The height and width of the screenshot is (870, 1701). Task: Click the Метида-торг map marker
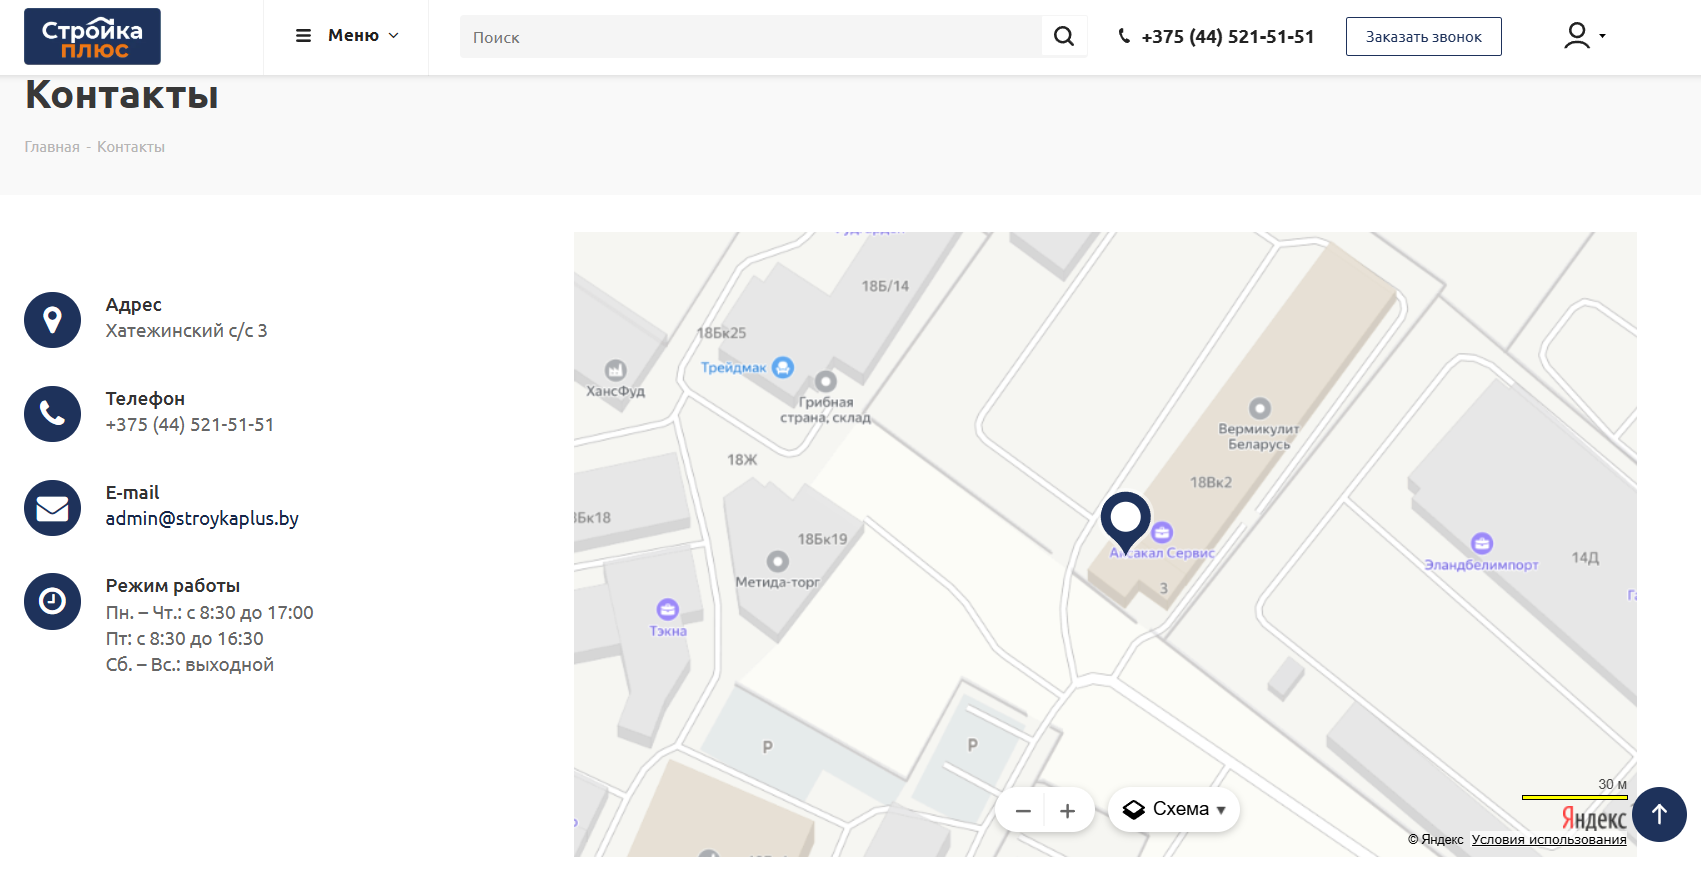click(x=777, y=562)
